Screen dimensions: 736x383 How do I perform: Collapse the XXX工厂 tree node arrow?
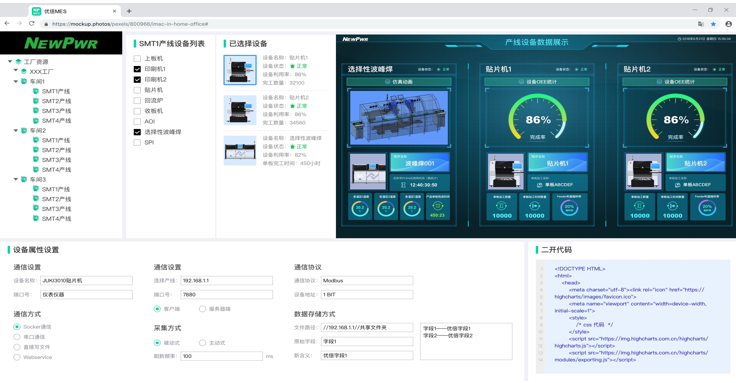(15, 71)
